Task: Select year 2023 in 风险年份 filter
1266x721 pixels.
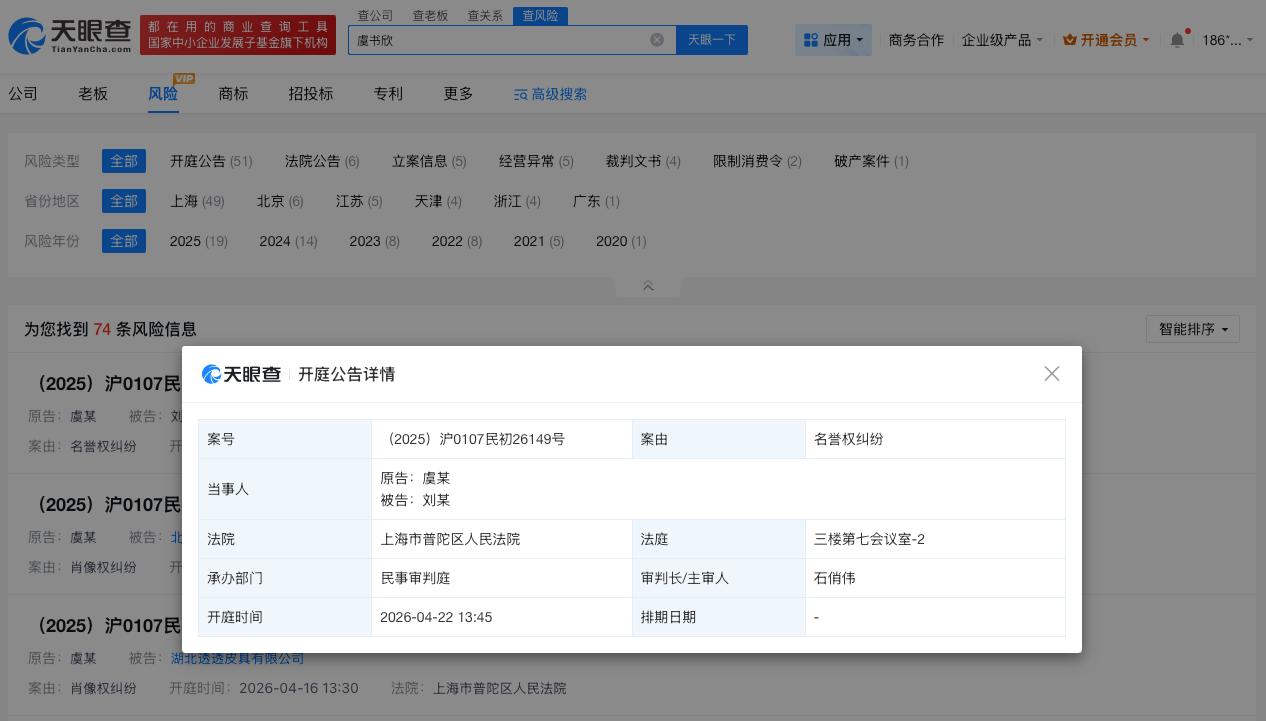Action: [x=366, y=241]
